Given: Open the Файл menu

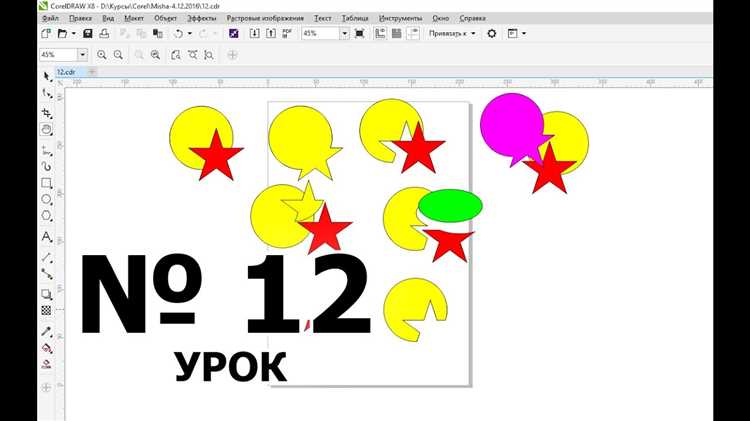Looking at the screenshot, I should pyautogui.click(x=50, y=18).
